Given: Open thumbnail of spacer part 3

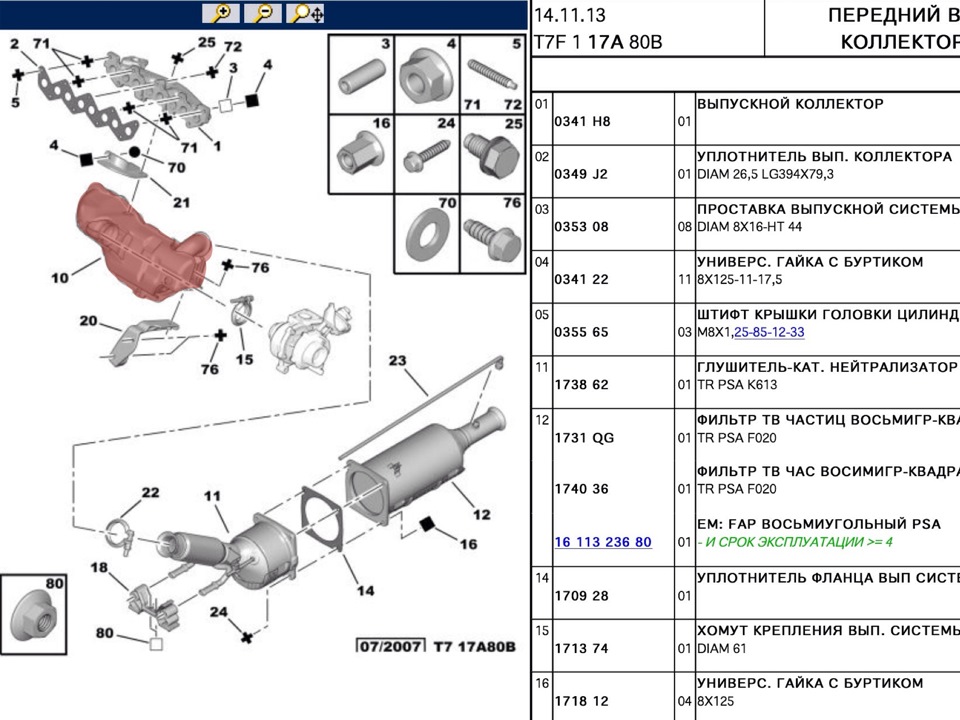Looking at the screenshot, I should pos(362,75).
